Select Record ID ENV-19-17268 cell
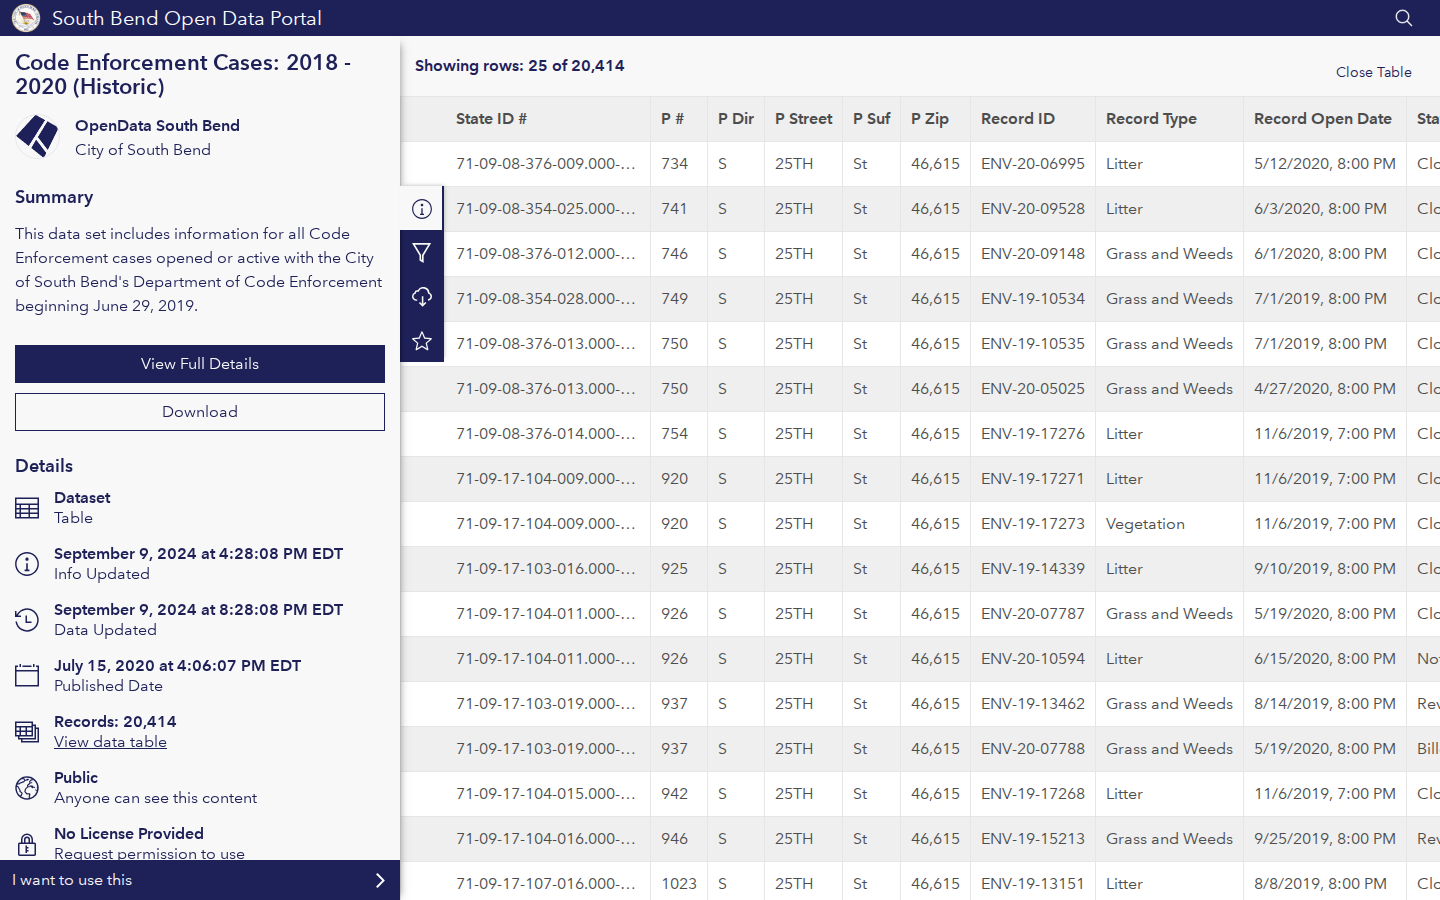The image size is (1440, 900). [1033, 794]
